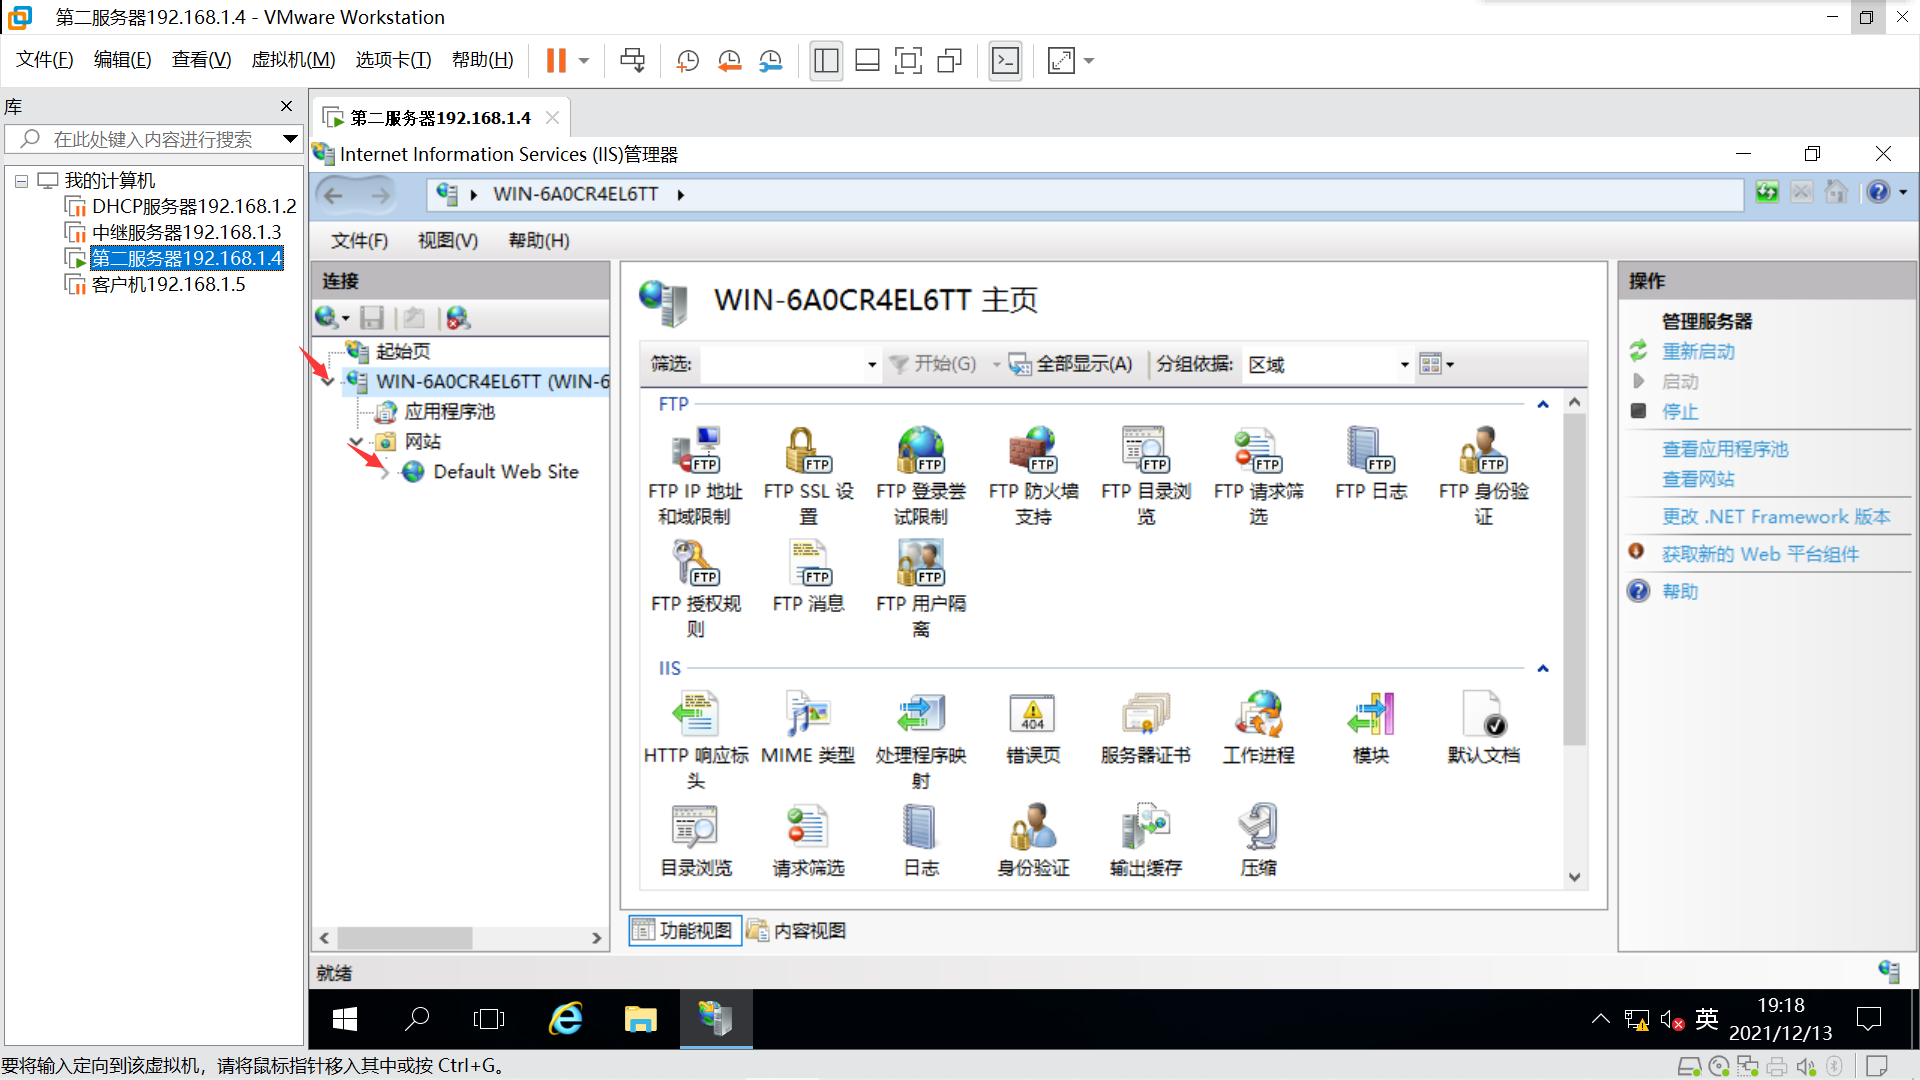Click the 重新启动 restart server link
This screenshot has height=1080, width=1920.
[1697, 352]
